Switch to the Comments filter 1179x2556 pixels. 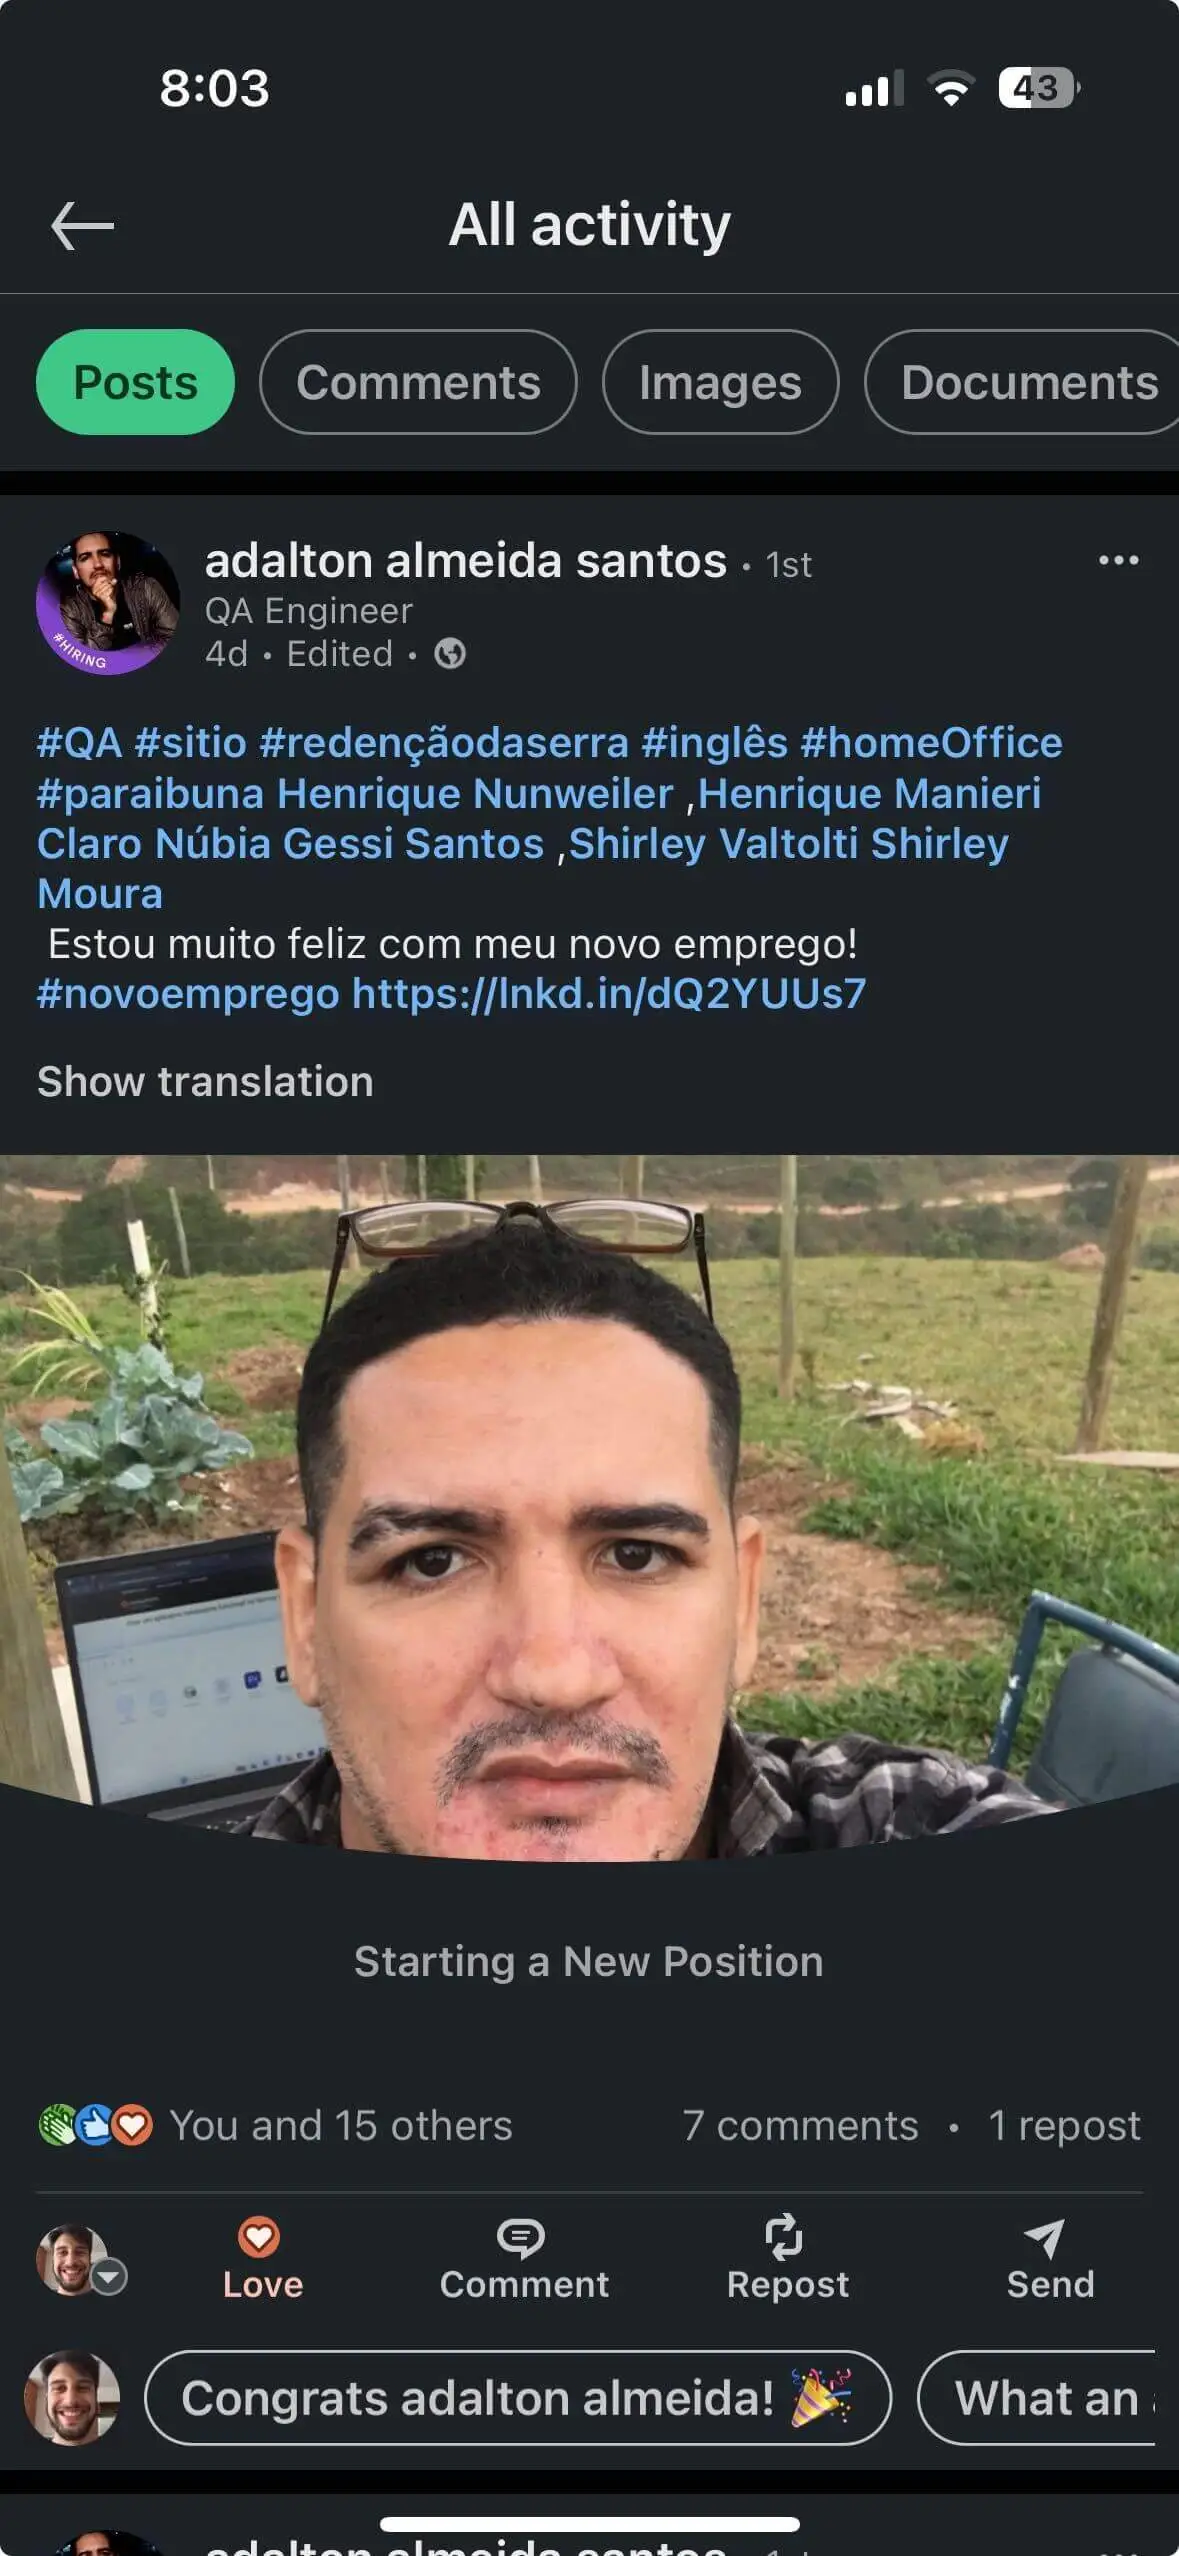(418, 382)
